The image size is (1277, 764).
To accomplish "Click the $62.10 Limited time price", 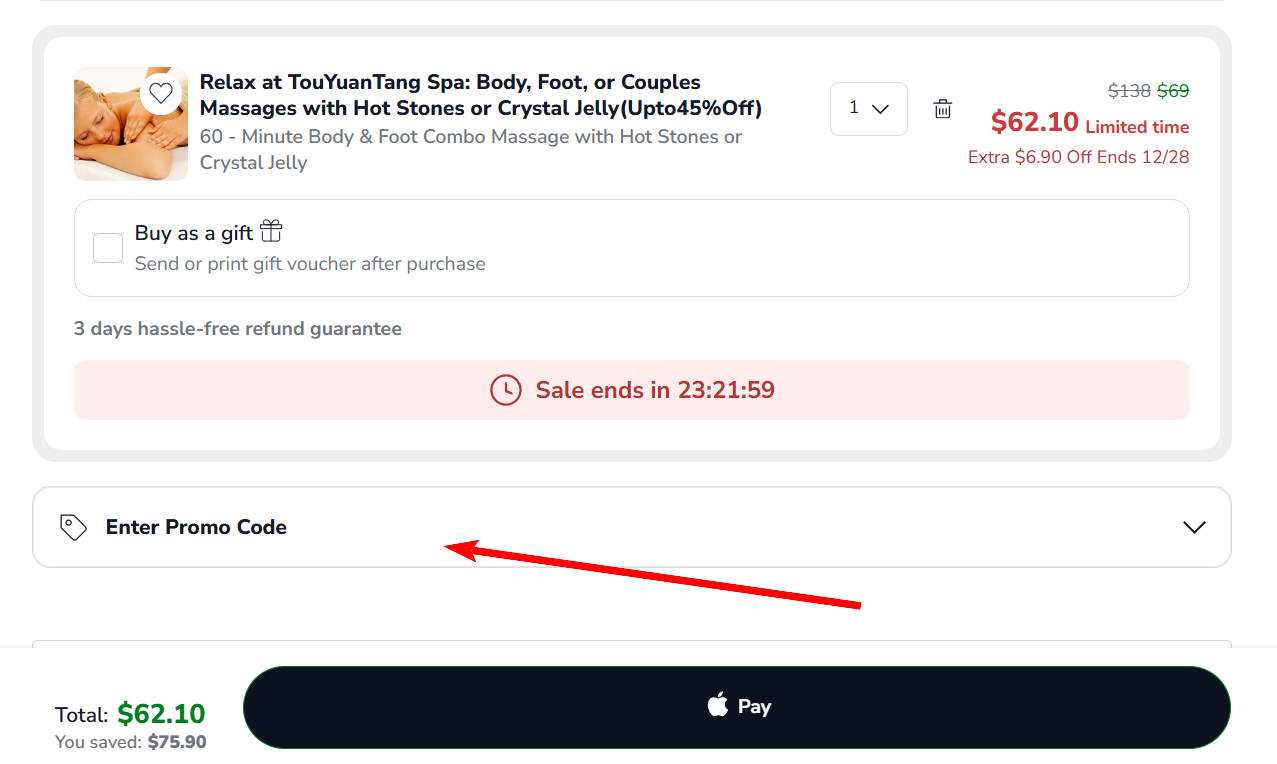I will click(1035, 122).
